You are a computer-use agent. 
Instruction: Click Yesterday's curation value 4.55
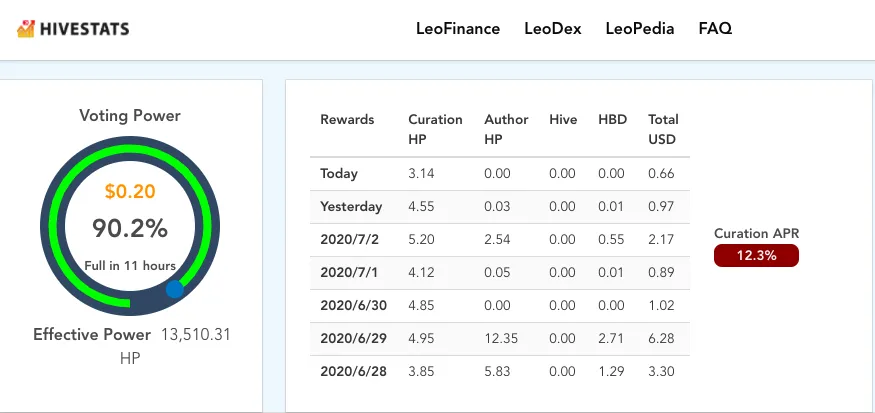click(421, 206)
